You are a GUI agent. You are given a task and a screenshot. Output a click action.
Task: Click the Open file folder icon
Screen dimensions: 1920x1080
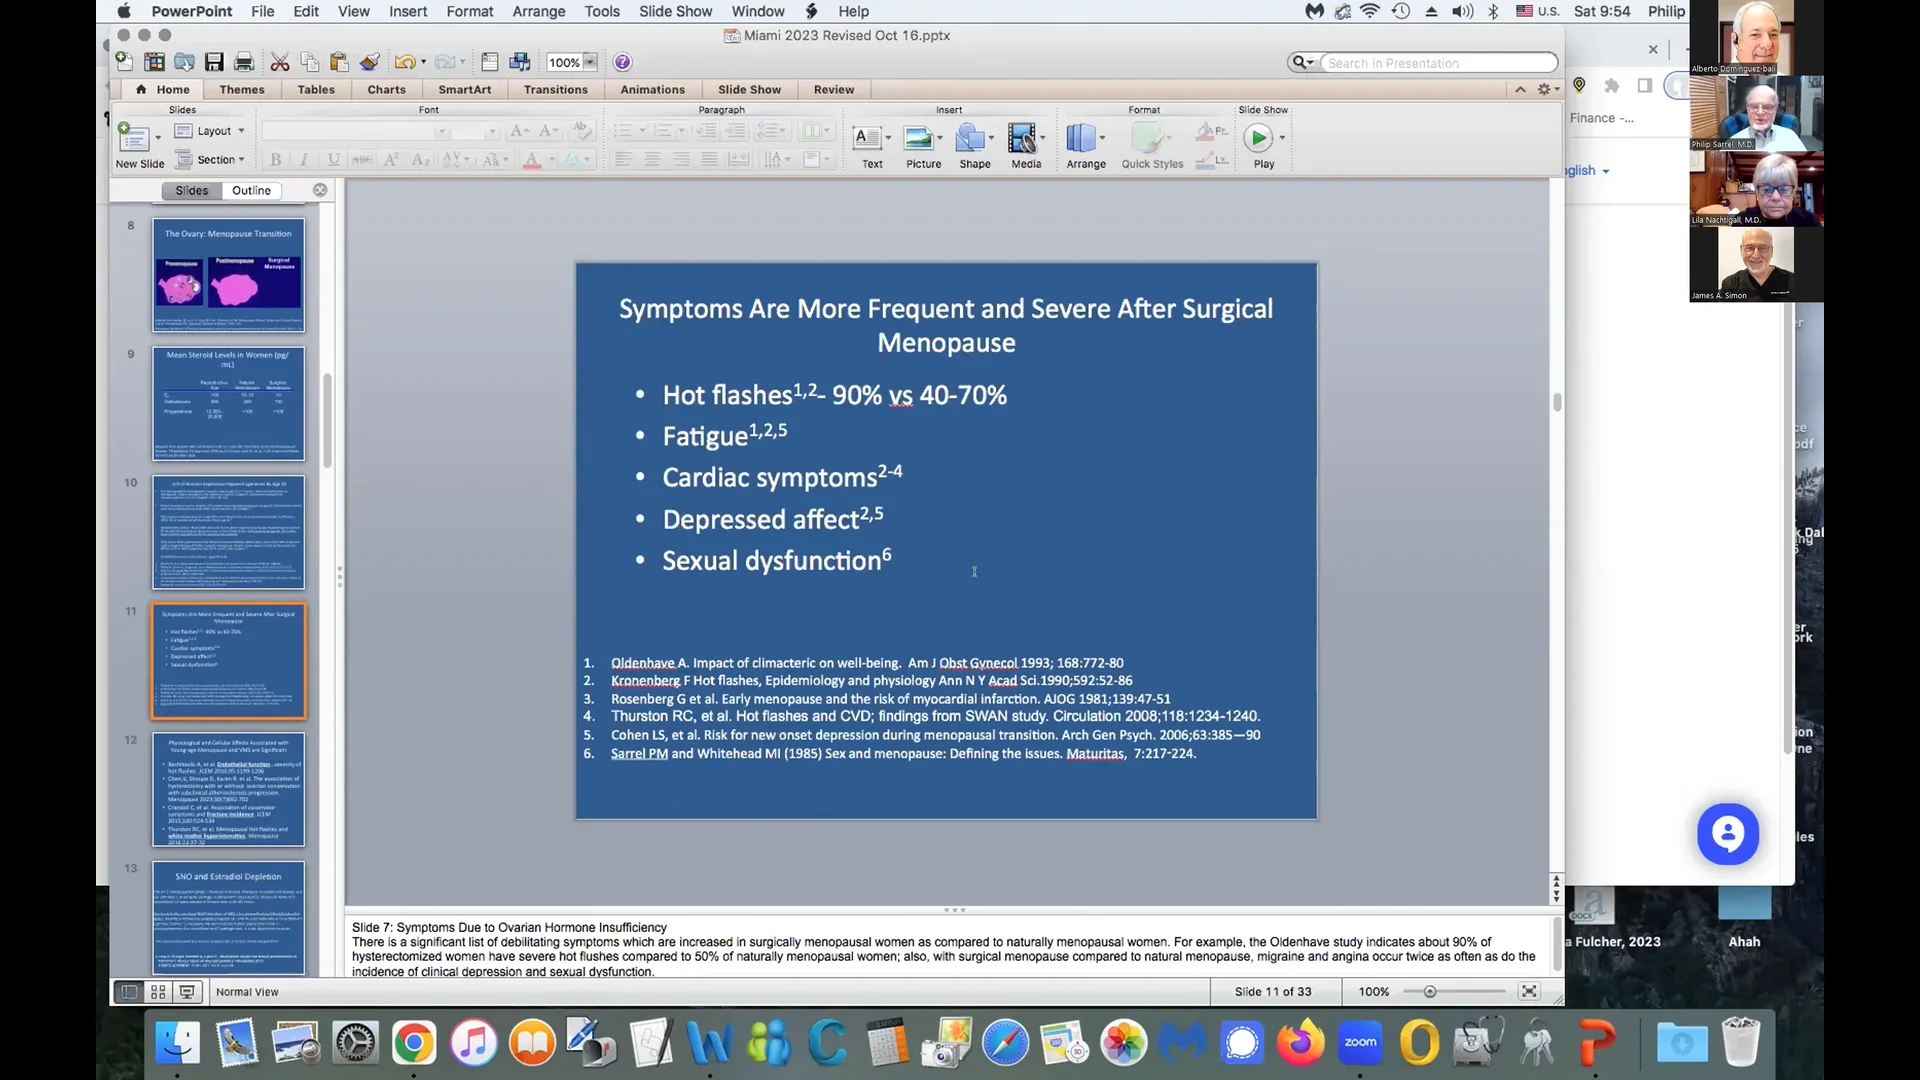coord(184,62)
